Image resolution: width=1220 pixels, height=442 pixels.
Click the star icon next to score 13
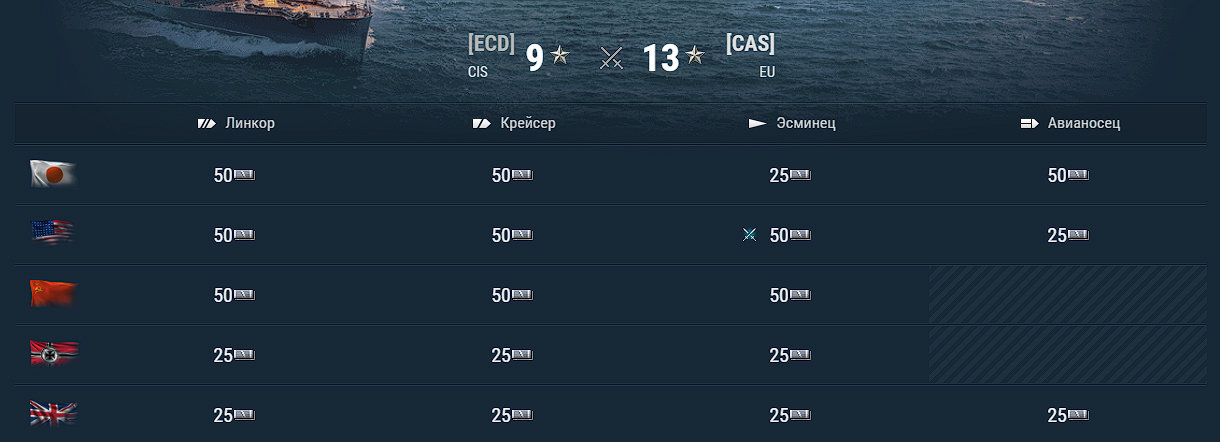pos(696,55)
